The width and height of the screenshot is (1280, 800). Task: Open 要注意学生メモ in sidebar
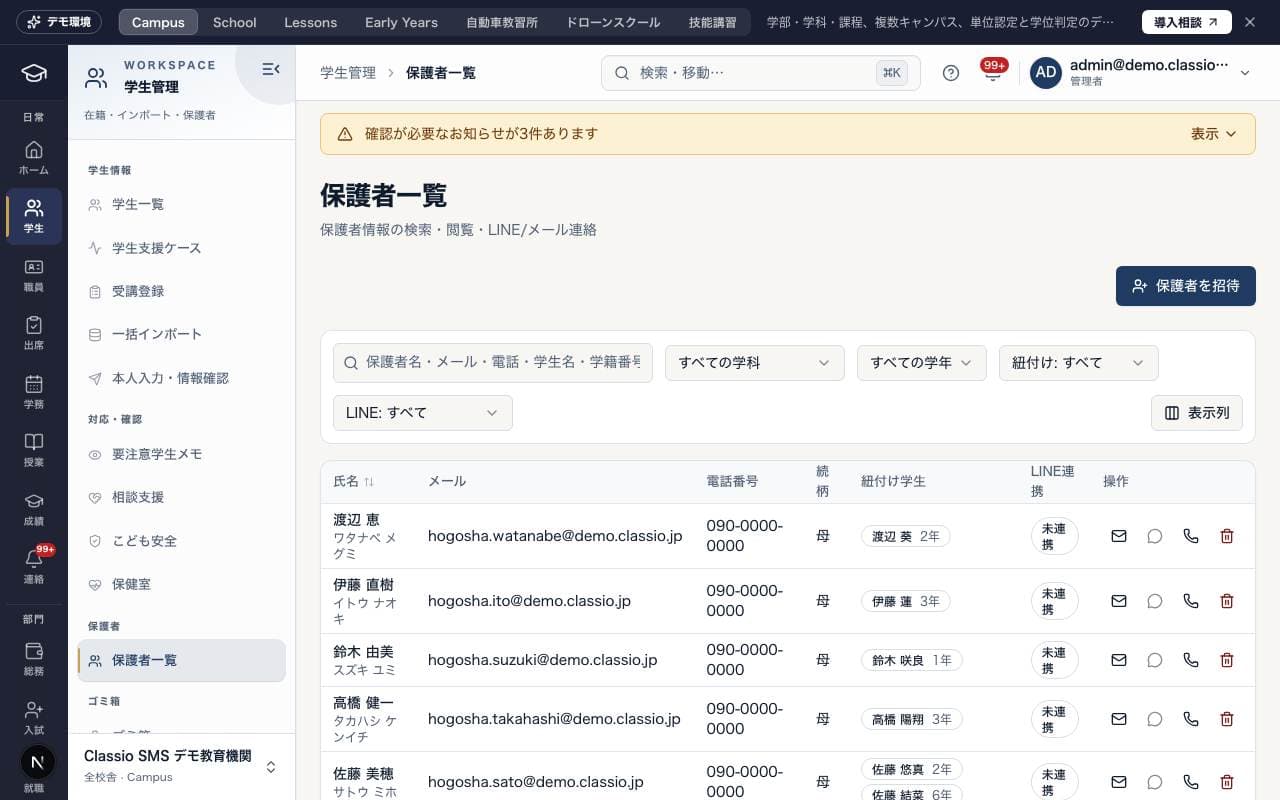click(x=181, y=454)
